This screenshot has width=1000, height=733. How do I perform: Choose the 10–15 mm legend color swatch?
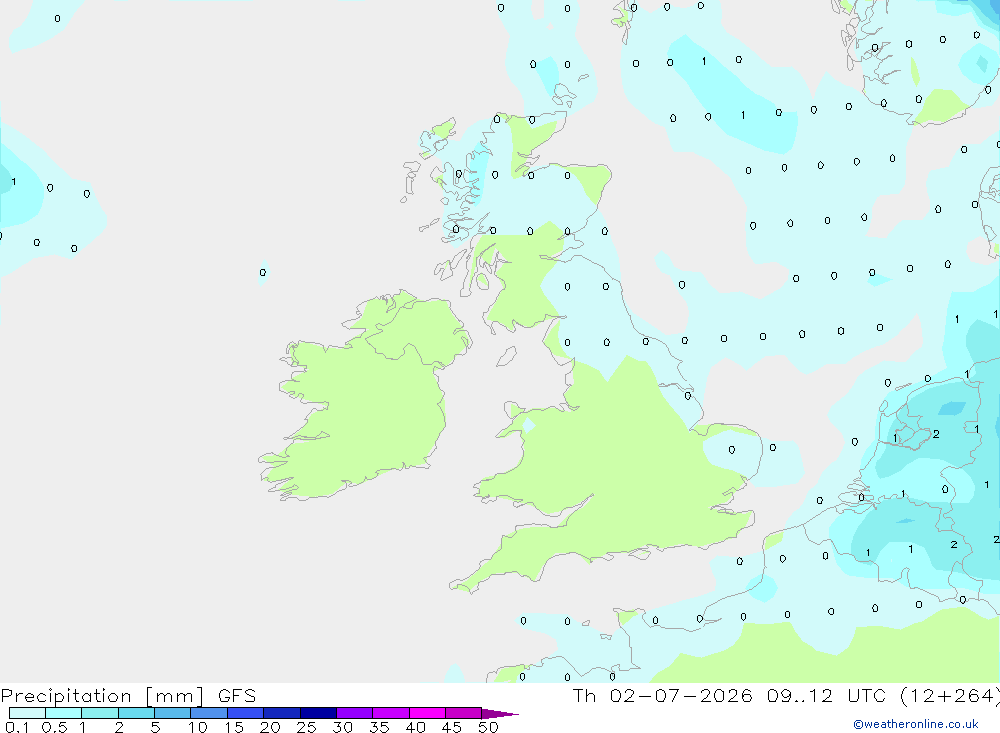(x=209, y=713)
